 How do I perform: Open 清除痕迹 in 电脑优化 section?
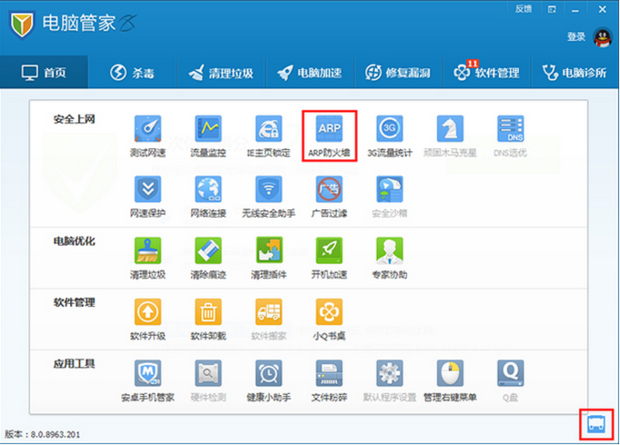coord(208,254)
